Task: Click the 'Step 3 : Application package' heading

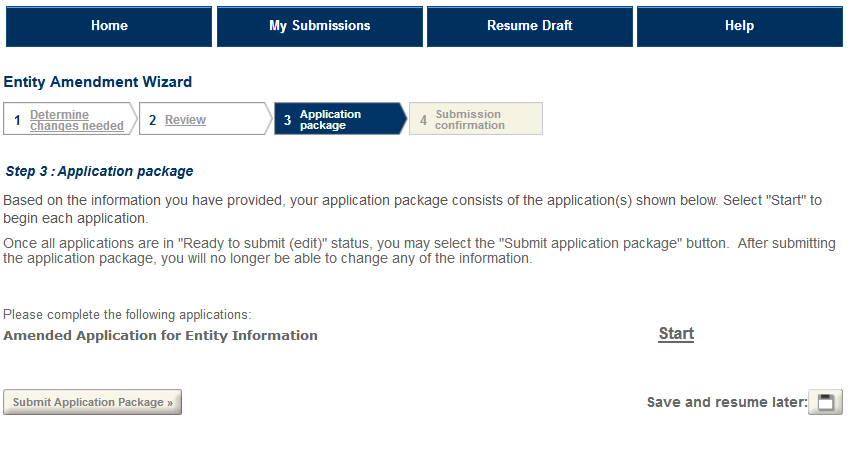Action: point(99,171)
